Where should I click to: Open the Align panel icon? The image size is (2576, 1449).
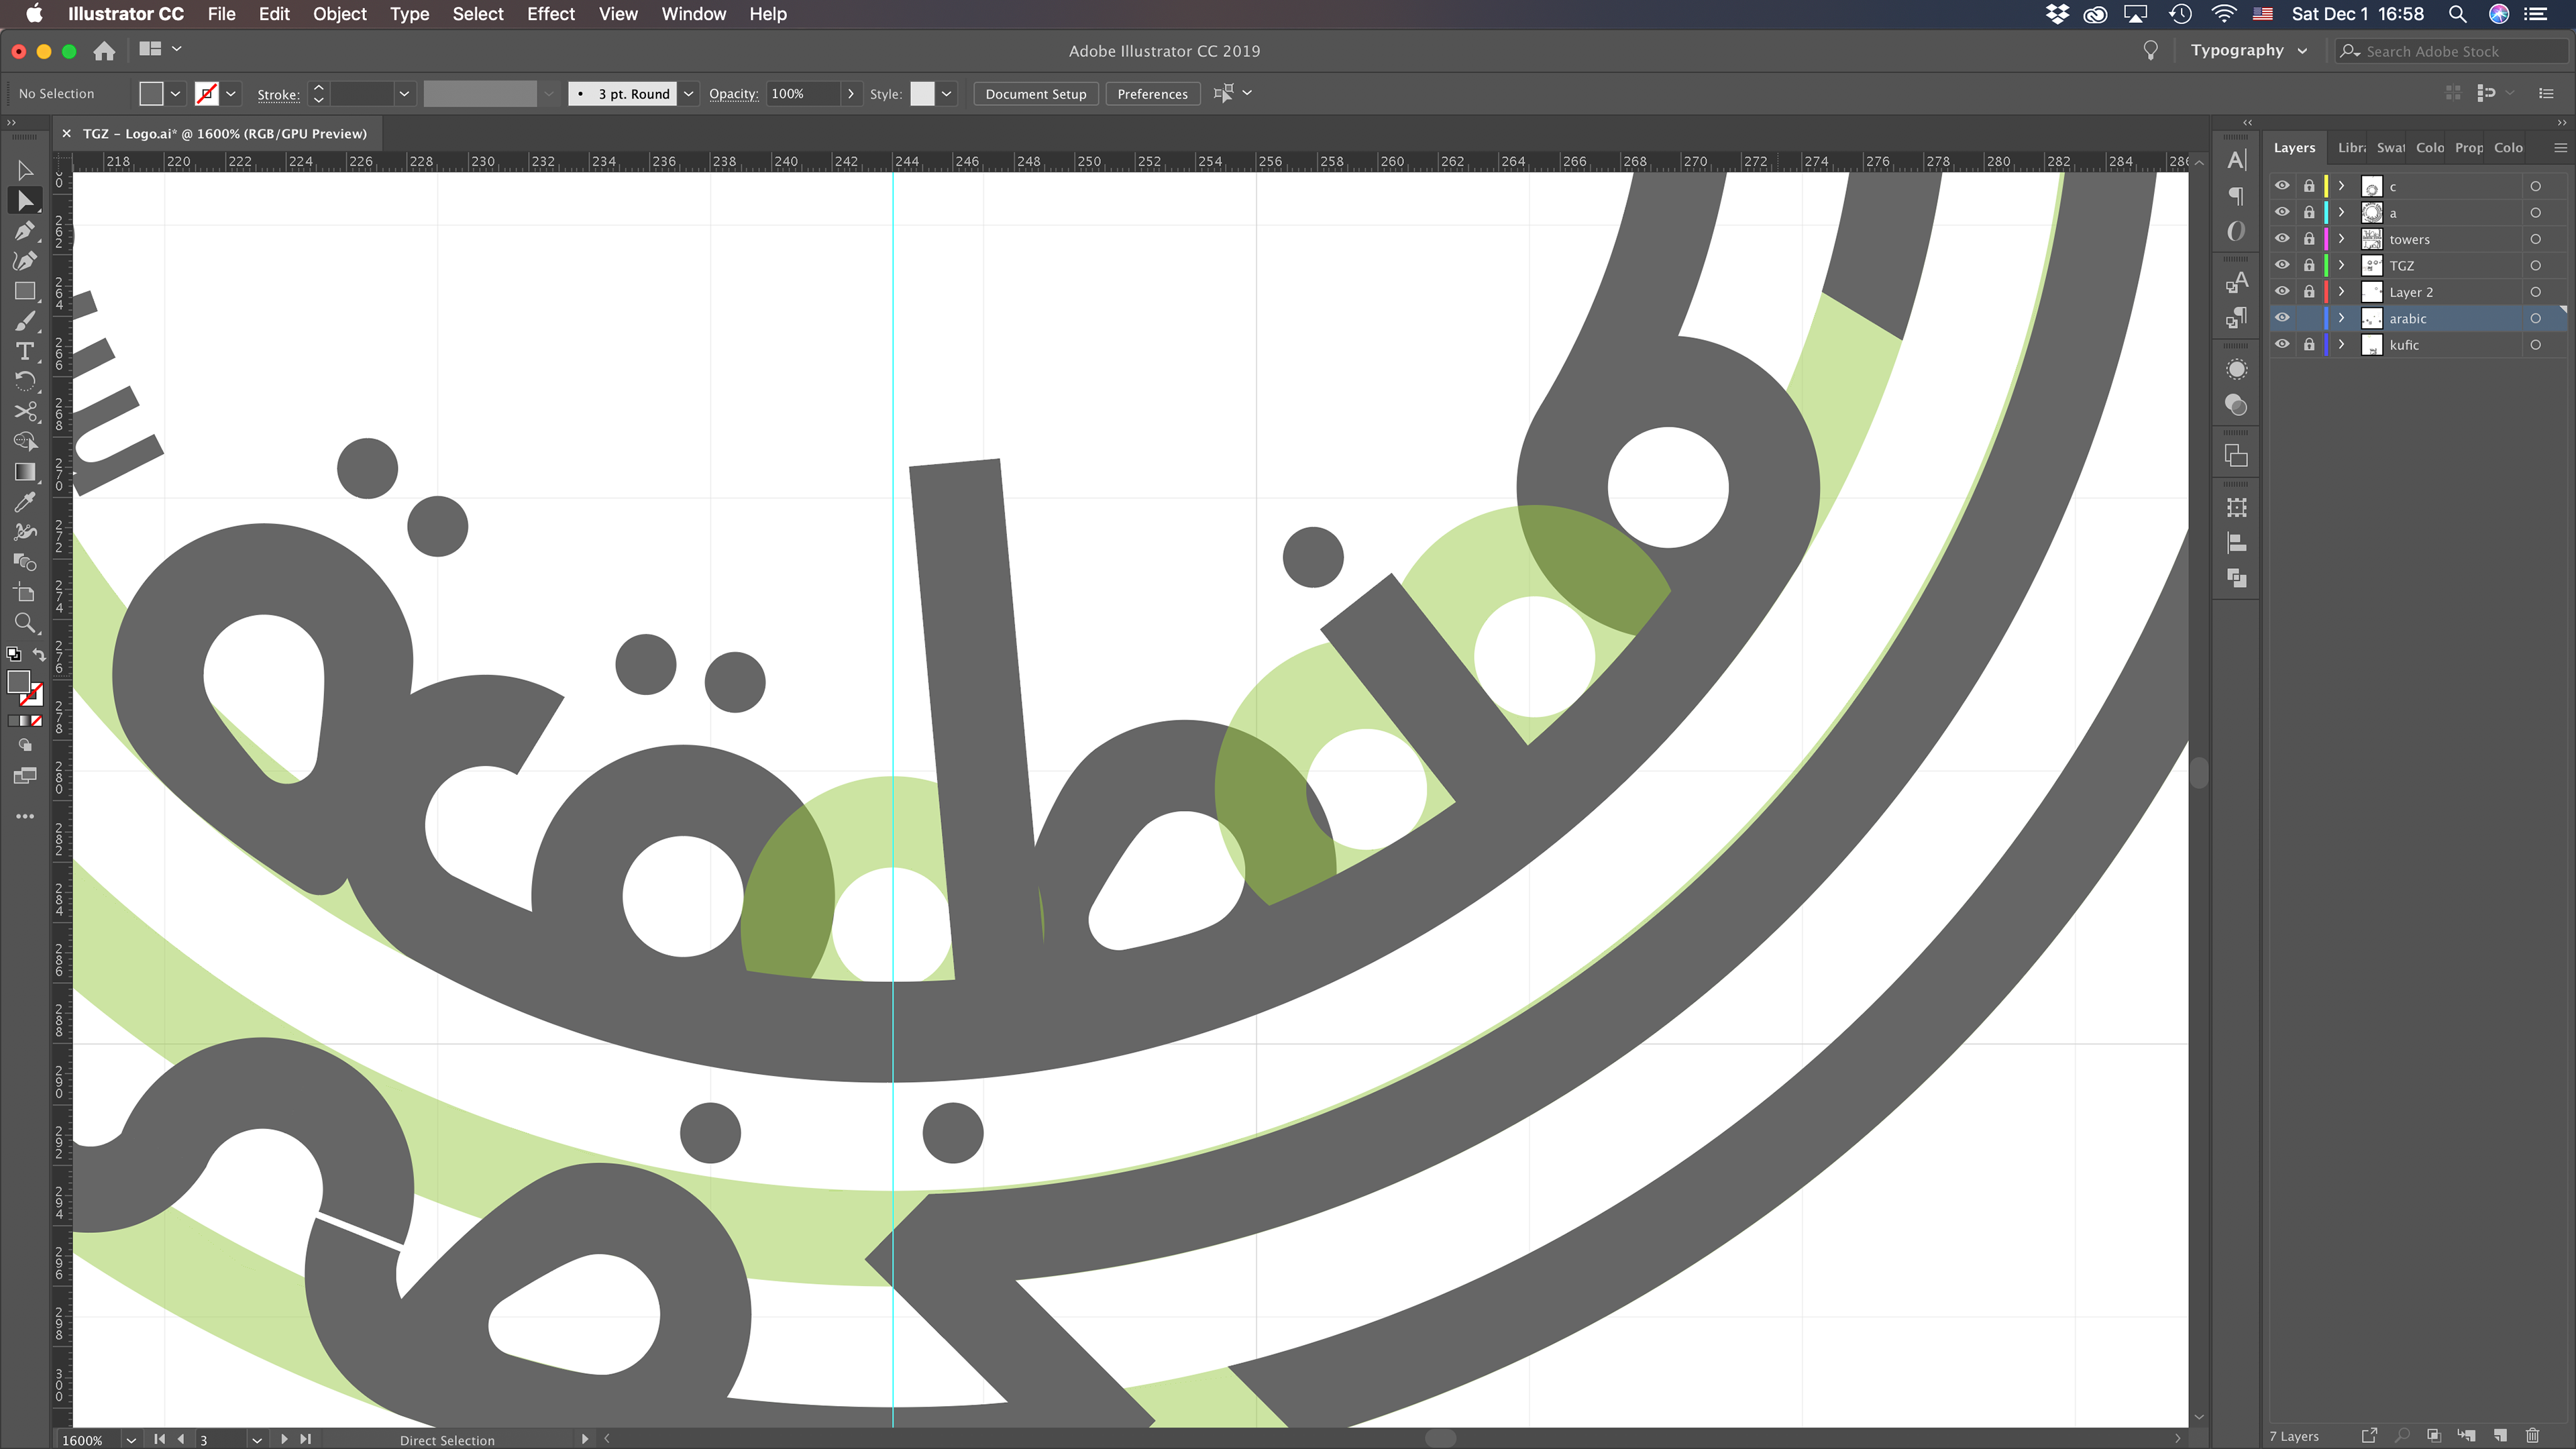click(x=2236, y=543)
